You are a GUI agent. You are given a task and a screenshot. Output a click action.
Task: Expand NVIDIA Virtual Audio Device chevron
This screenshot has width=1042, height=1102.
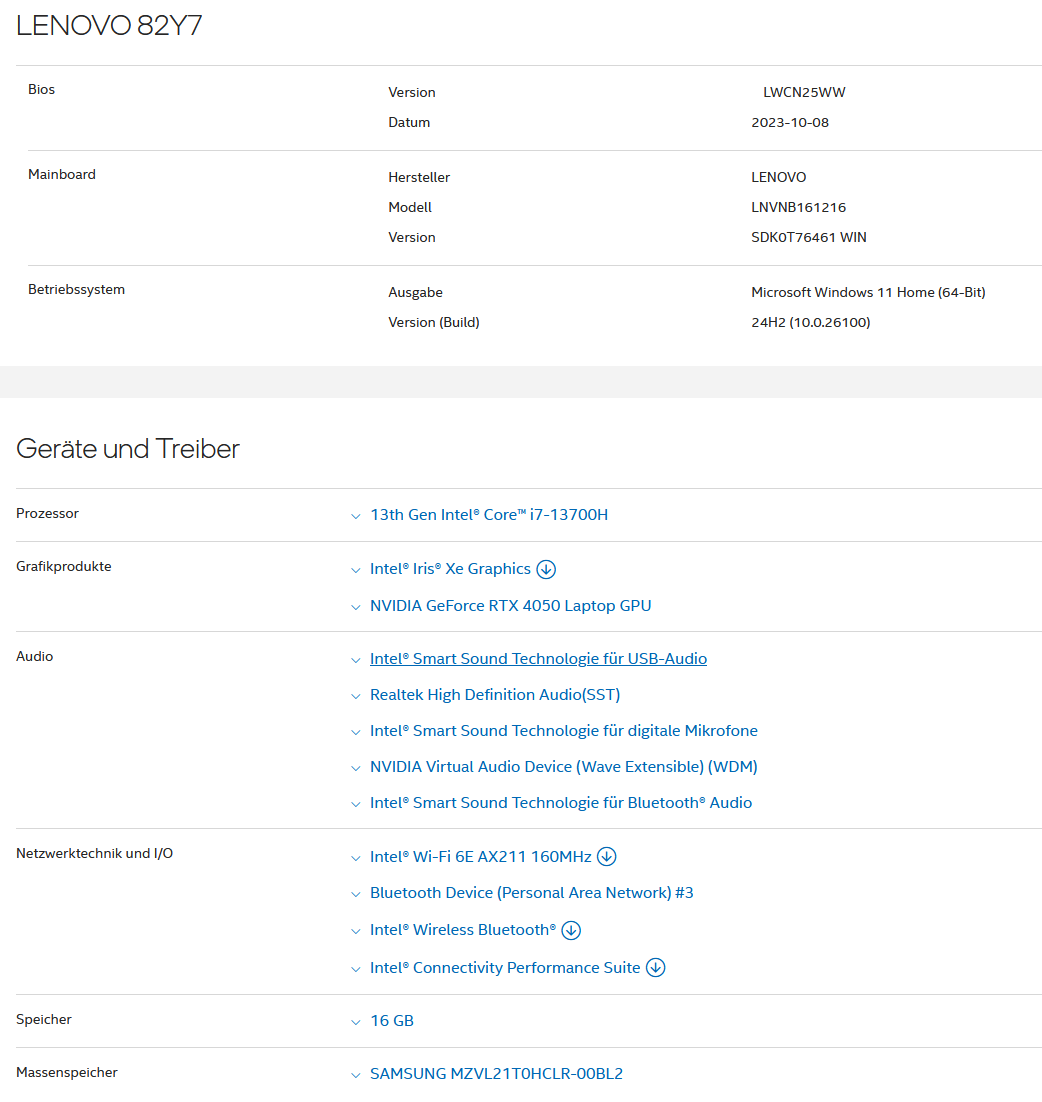tap(356, 769)
